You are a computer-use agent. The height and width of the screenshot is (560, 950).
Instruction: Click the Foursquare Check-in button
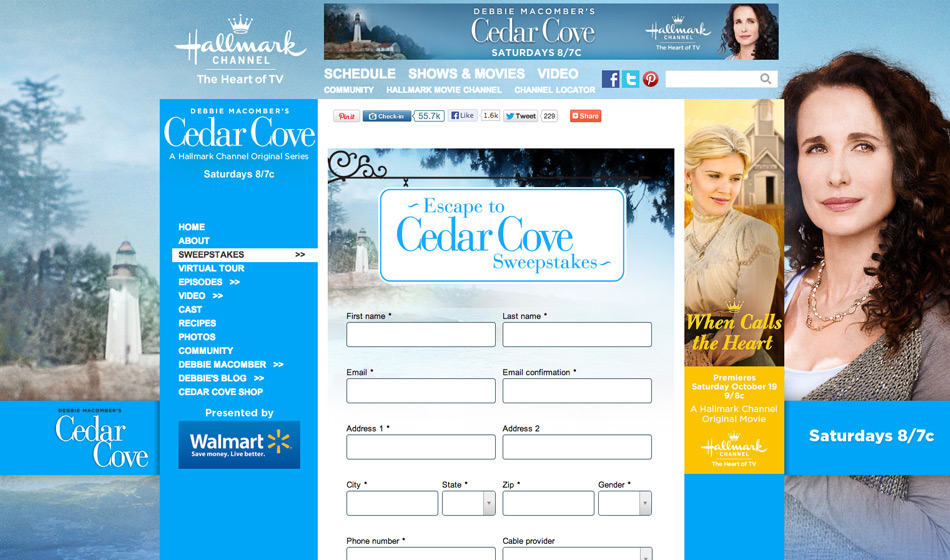click(387, 116)
